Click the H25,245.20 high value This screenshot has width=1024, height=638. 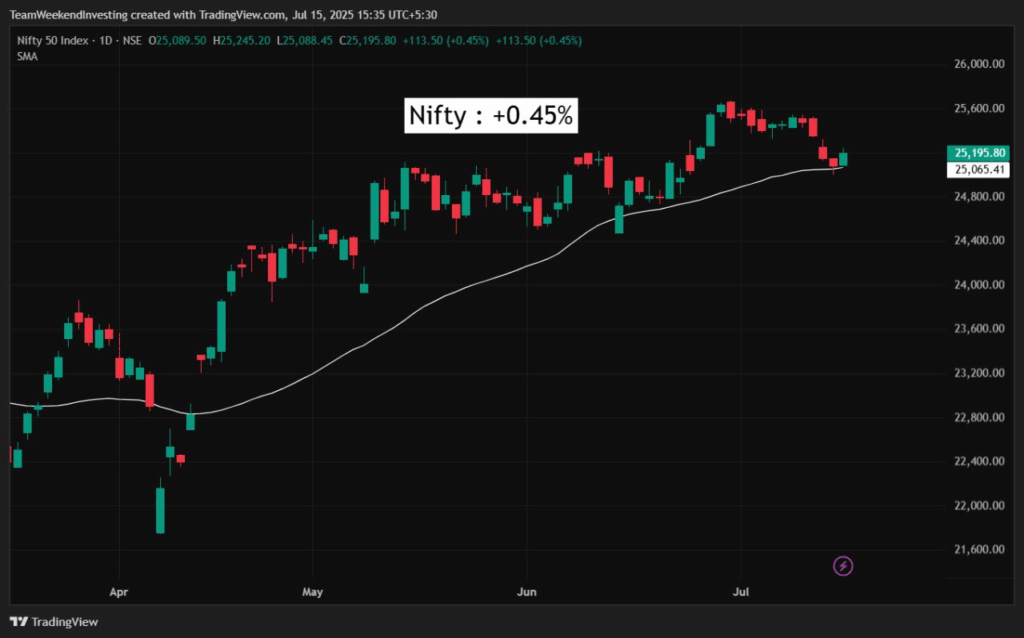[x=242, y=40]
